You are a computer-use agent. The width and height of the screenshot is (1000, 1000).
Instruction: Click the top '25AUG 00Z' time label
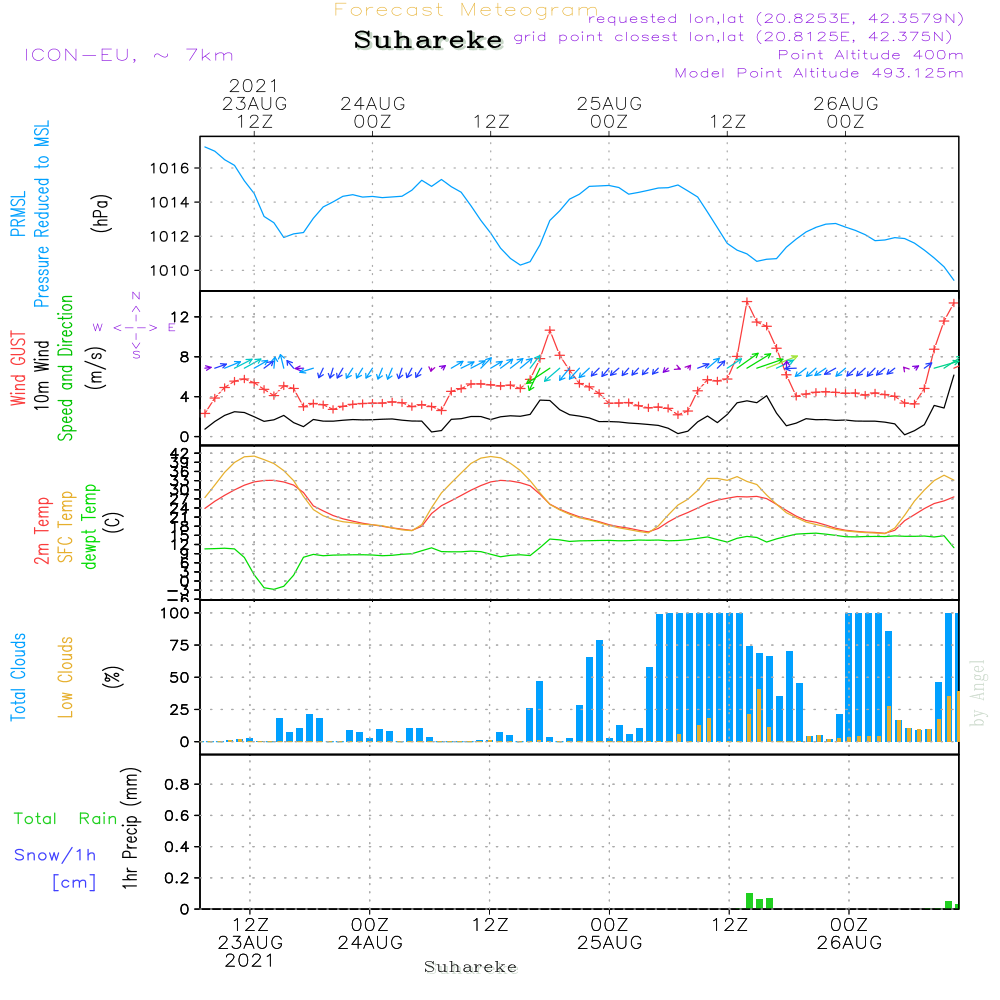[609, 112]
